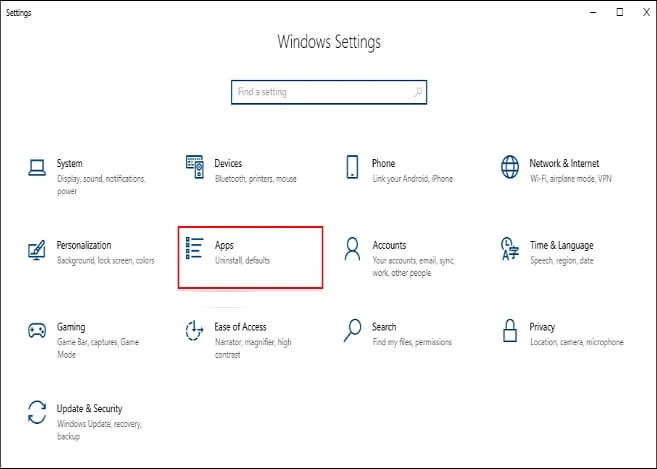The height and width of the screenshot is (469, 657).
Task: Click 'Game Bar, captures, Game Mode' text
Action: (x=98, y=348)
